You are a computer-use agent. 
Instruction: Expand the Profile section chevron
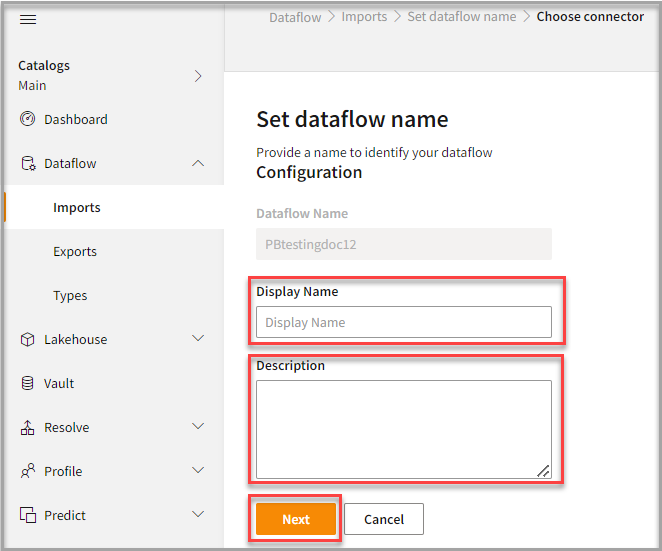click(198, 472)
